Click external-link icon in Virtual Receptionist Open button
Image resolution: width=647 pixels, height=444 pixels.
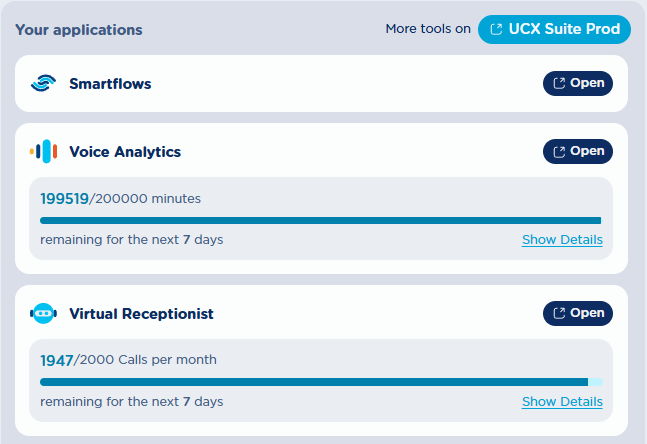(x=559, y=313)
